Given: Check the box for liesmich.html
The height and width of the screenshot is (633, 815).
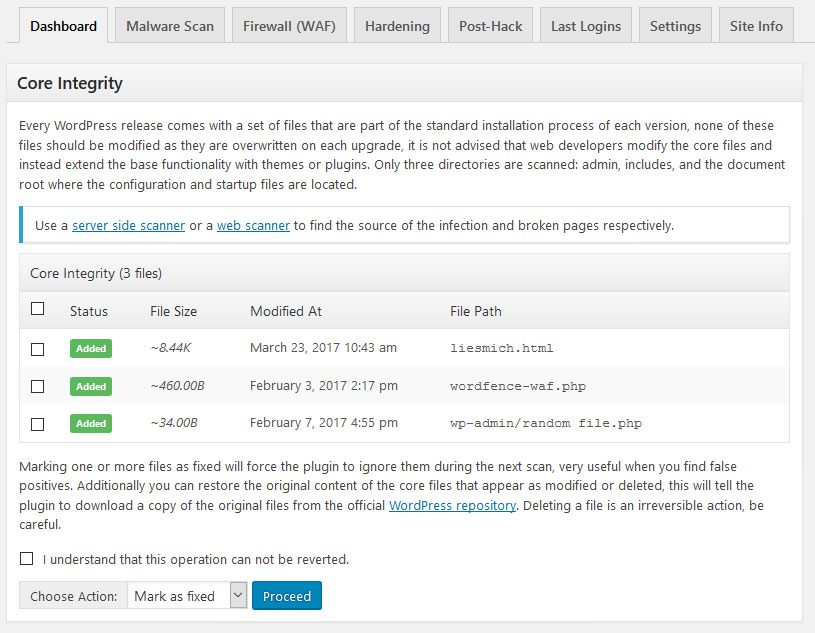Looking at the screenshot, I should tap(37, 349).
